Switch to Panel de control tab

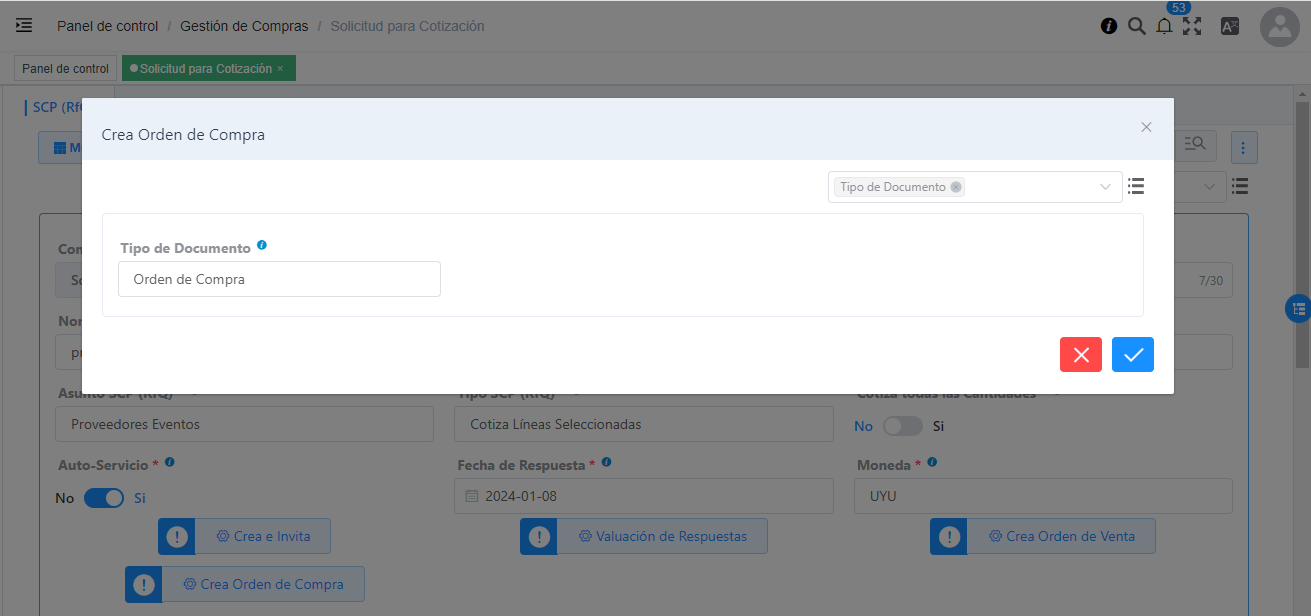65,69
